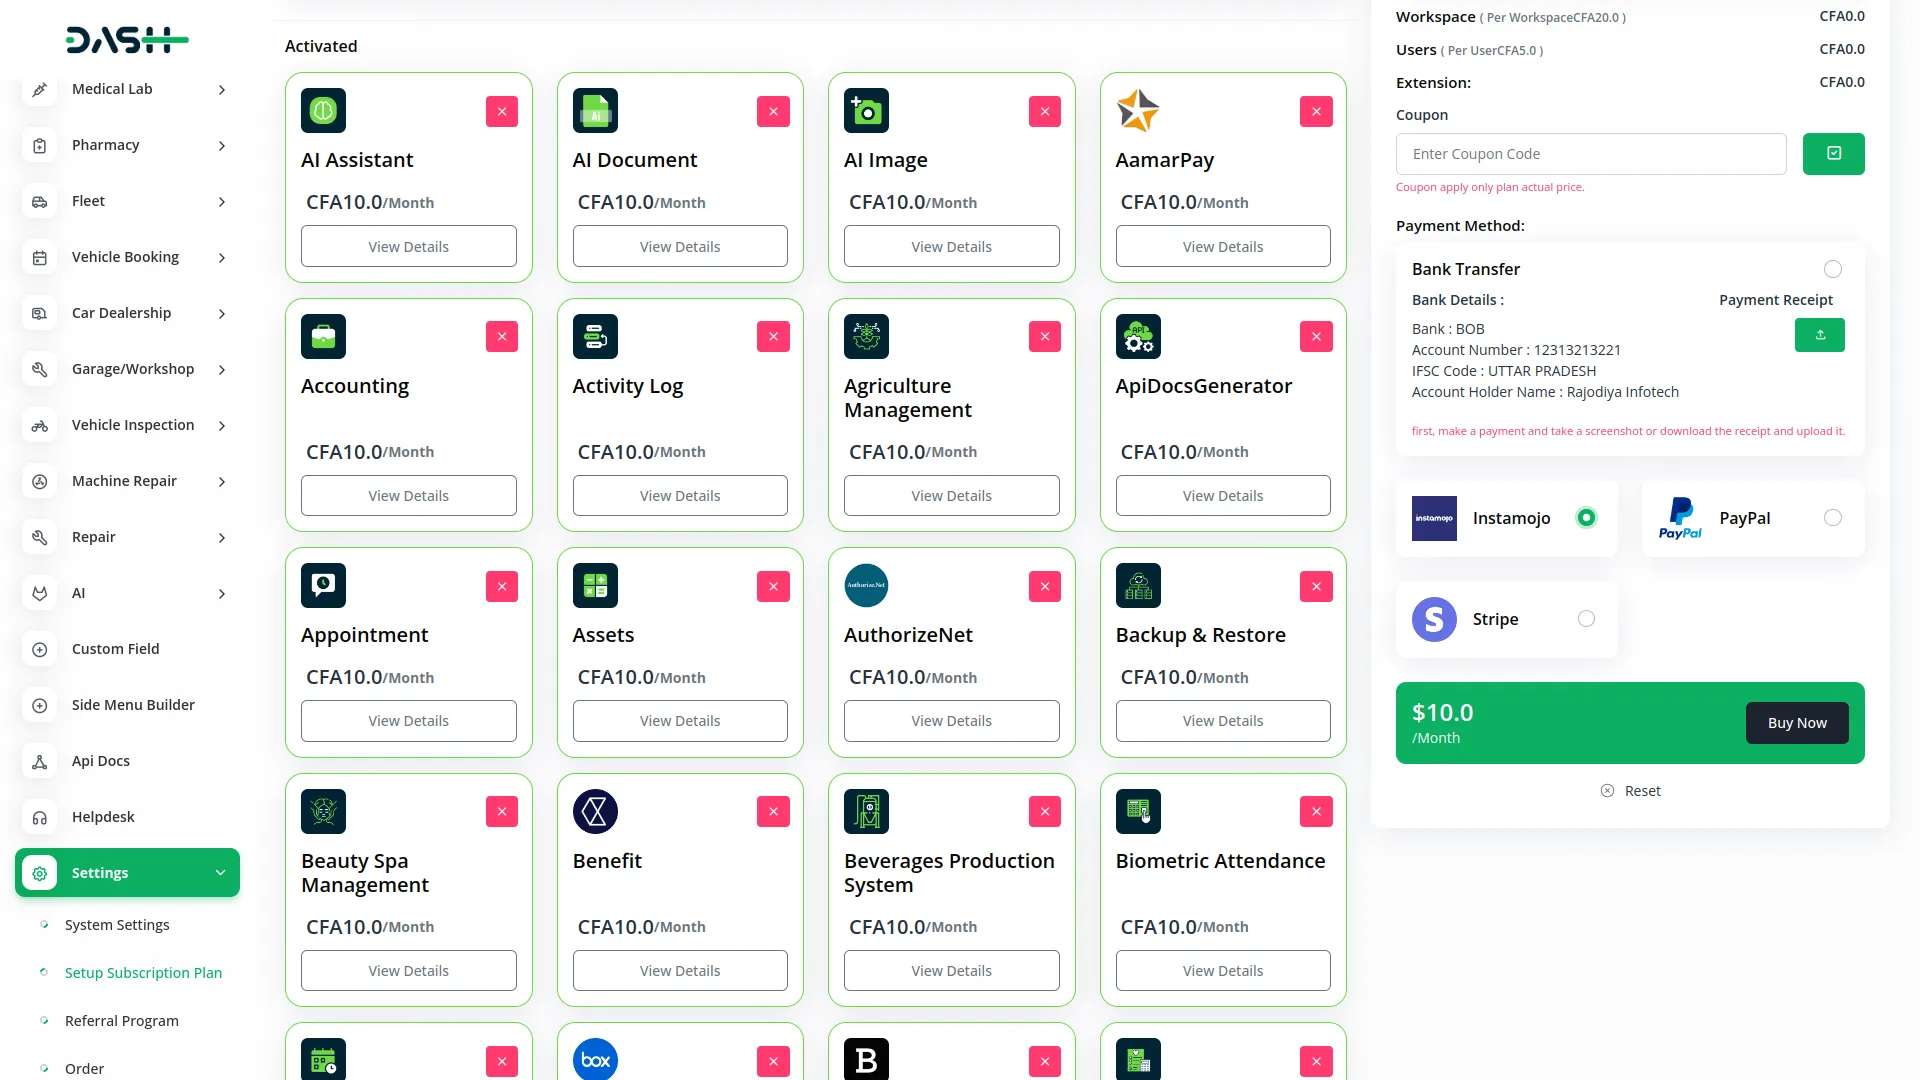Remove the AI Document module with red X
This screenshot has width=1920, height=1080.
click(773, 111)
